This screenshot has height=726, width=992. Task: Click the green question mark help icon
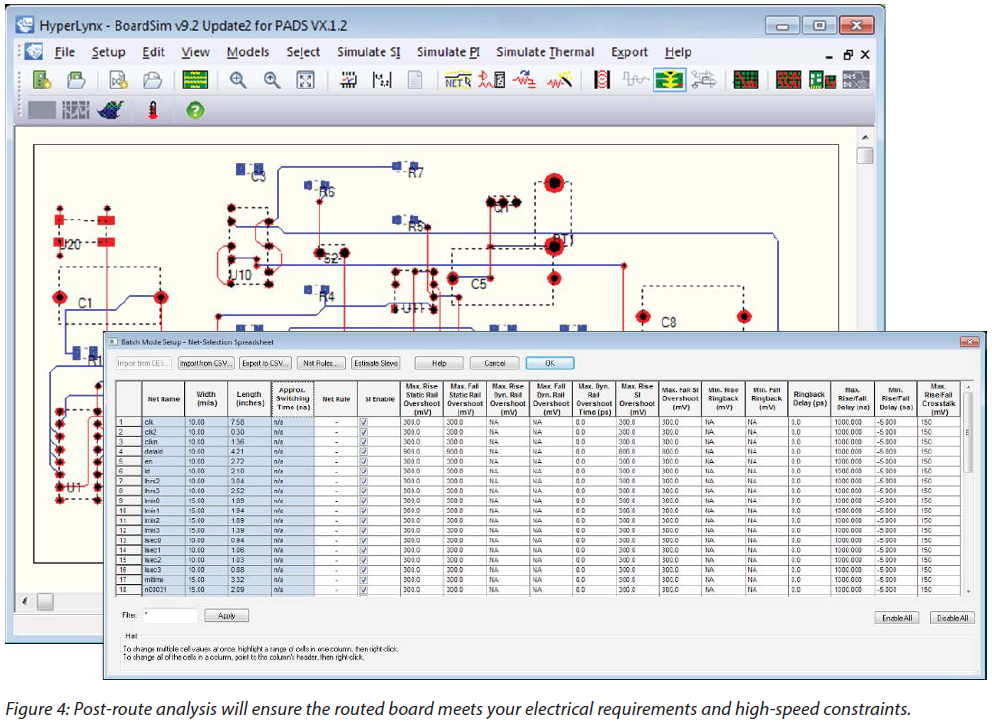coord(195,111)
